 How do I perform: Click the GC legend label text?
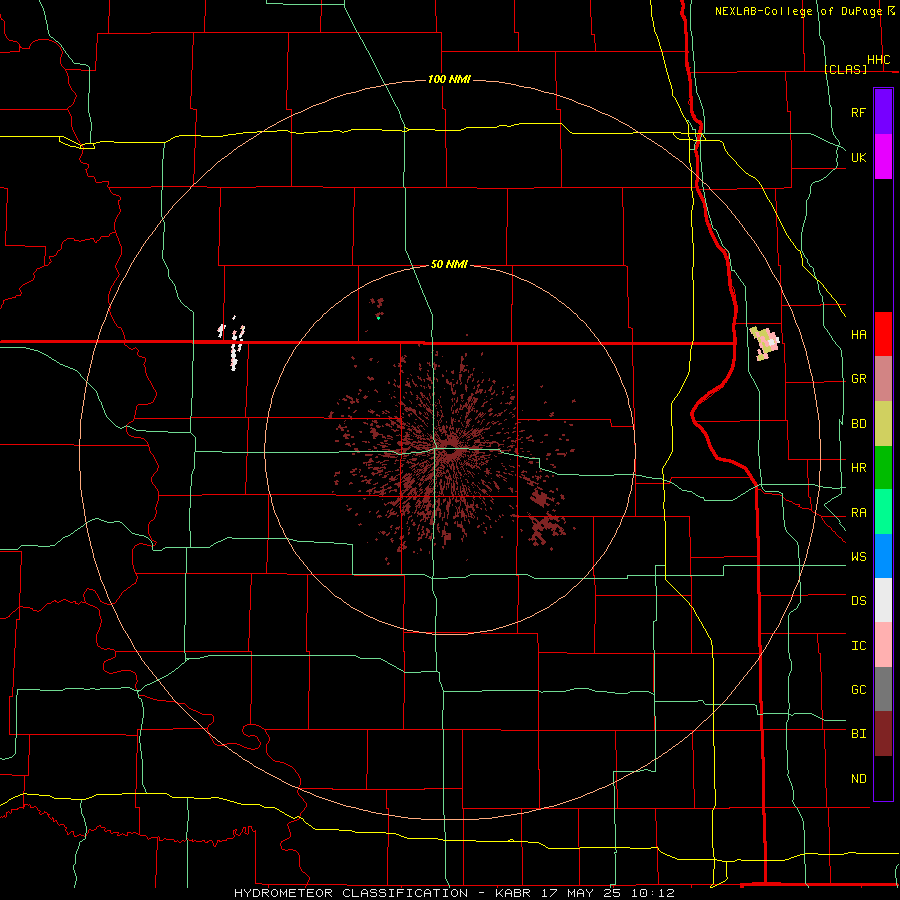[x=858, y=689]
